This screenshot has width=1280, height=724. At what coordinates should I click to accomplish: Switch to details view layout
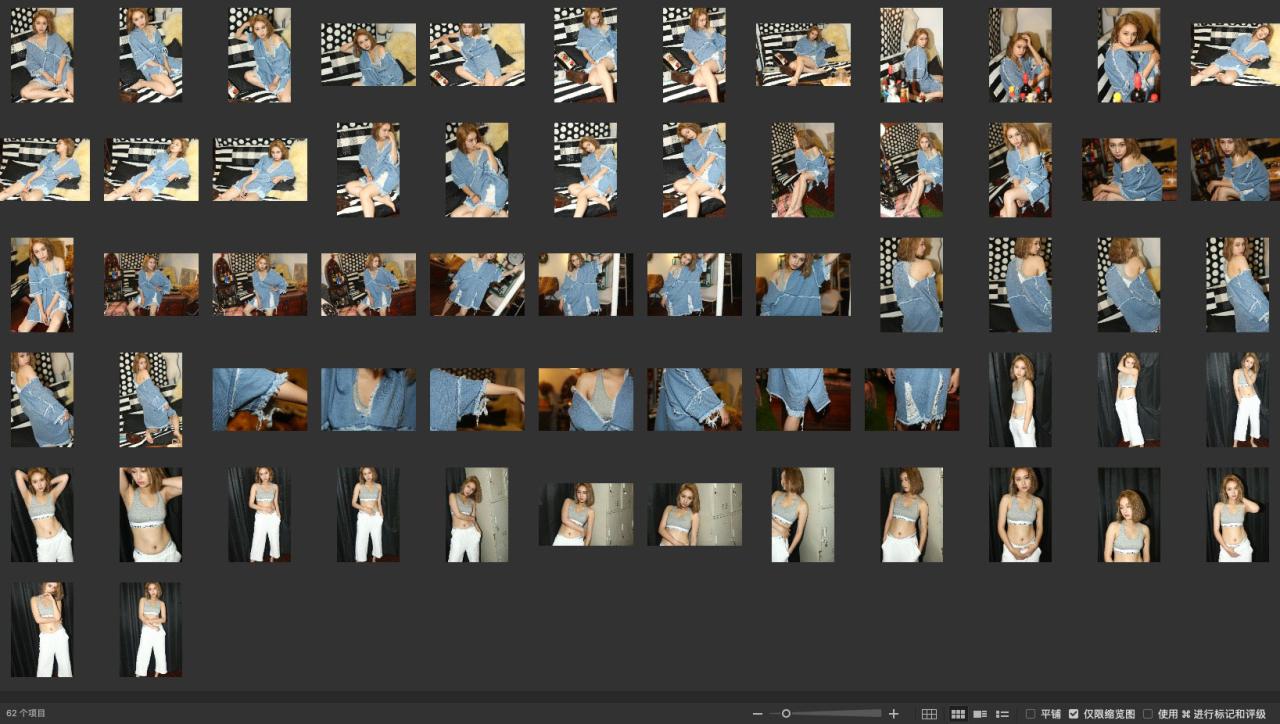[x=980, y=714]
